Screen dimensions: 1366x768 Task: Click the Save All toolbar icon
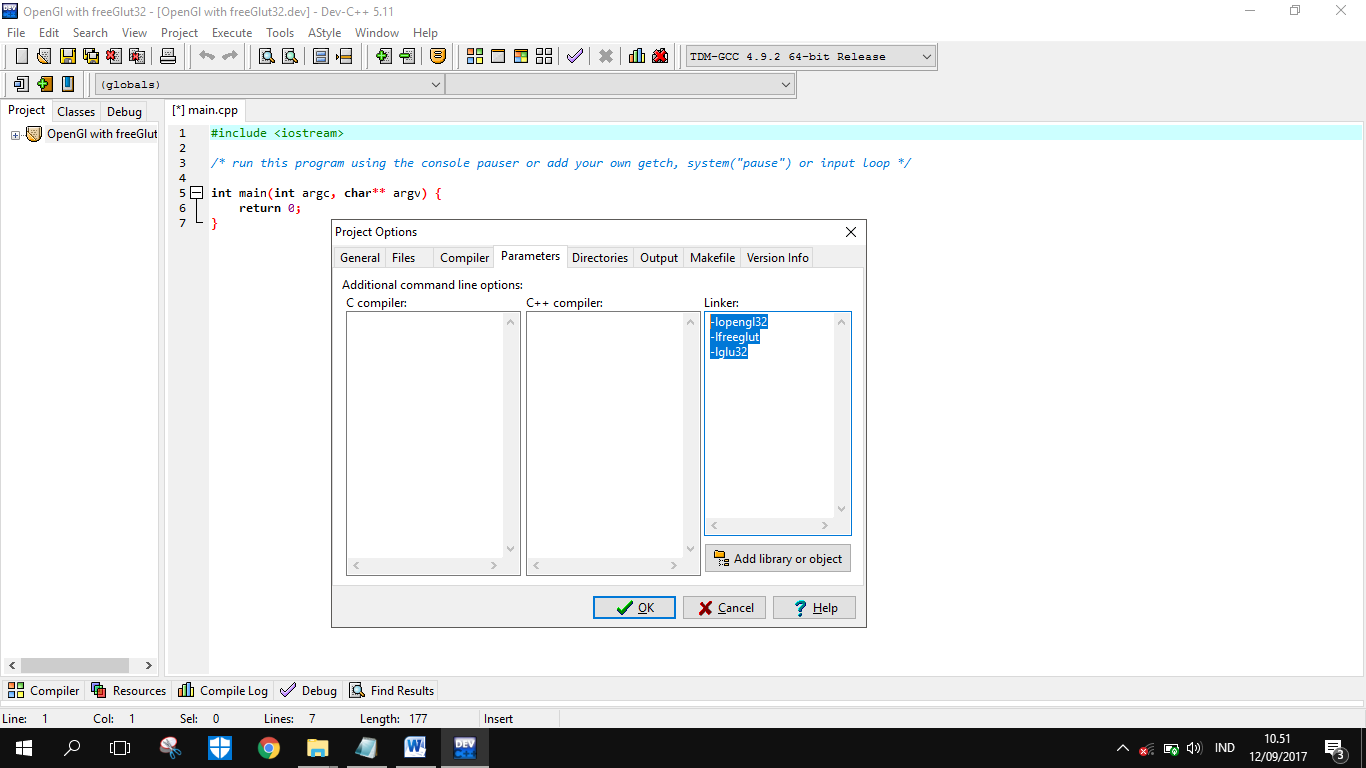point(90,56)
